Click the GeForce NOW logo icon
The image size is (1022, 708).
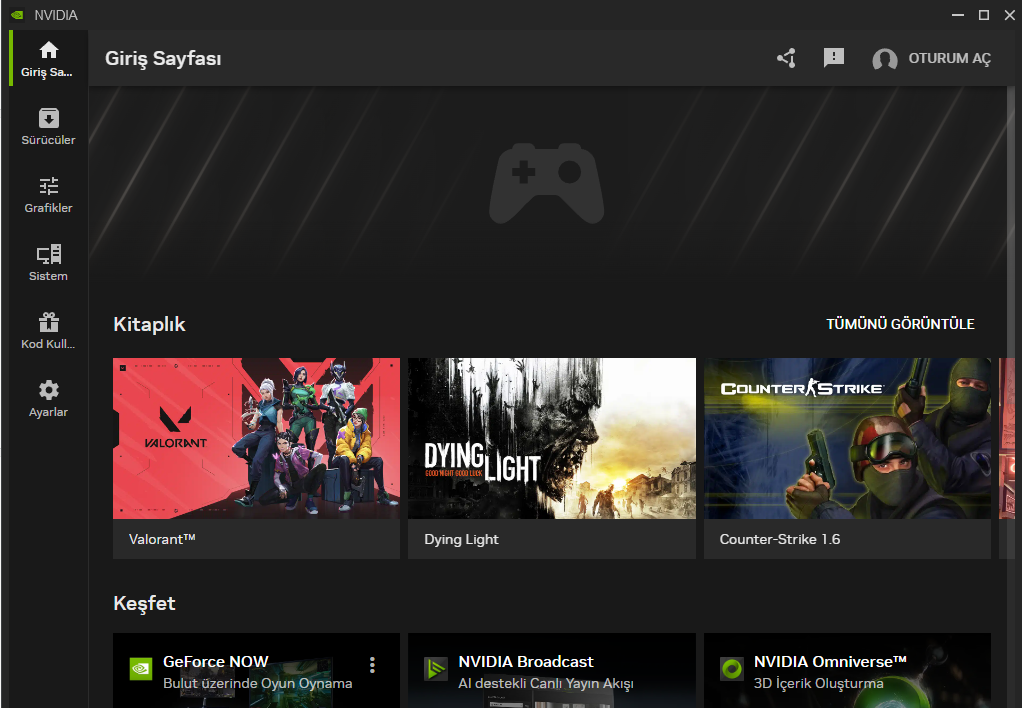pos(141,668)
